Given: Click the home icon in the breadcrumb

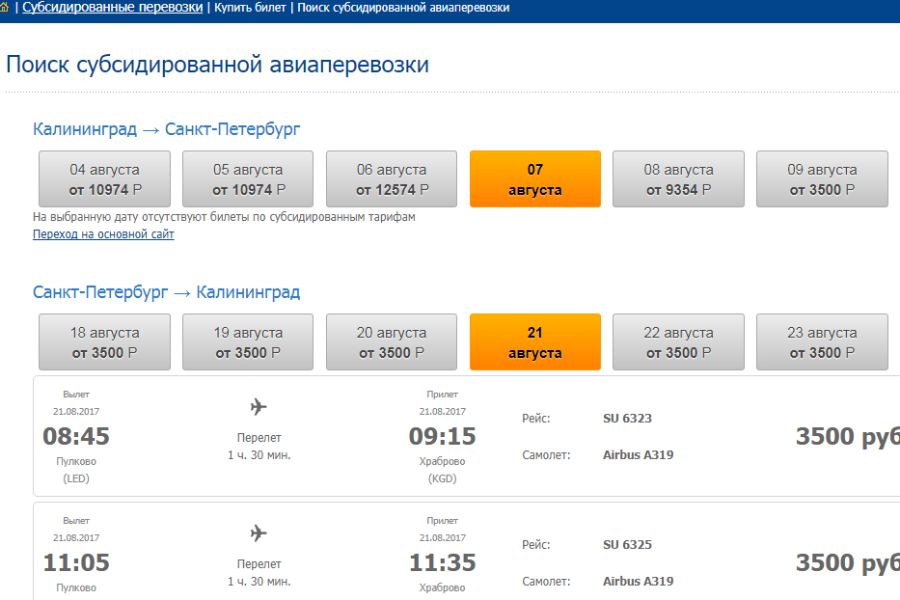Looking at the screenshot, I should pyautogui.click(x=4, y=7).
